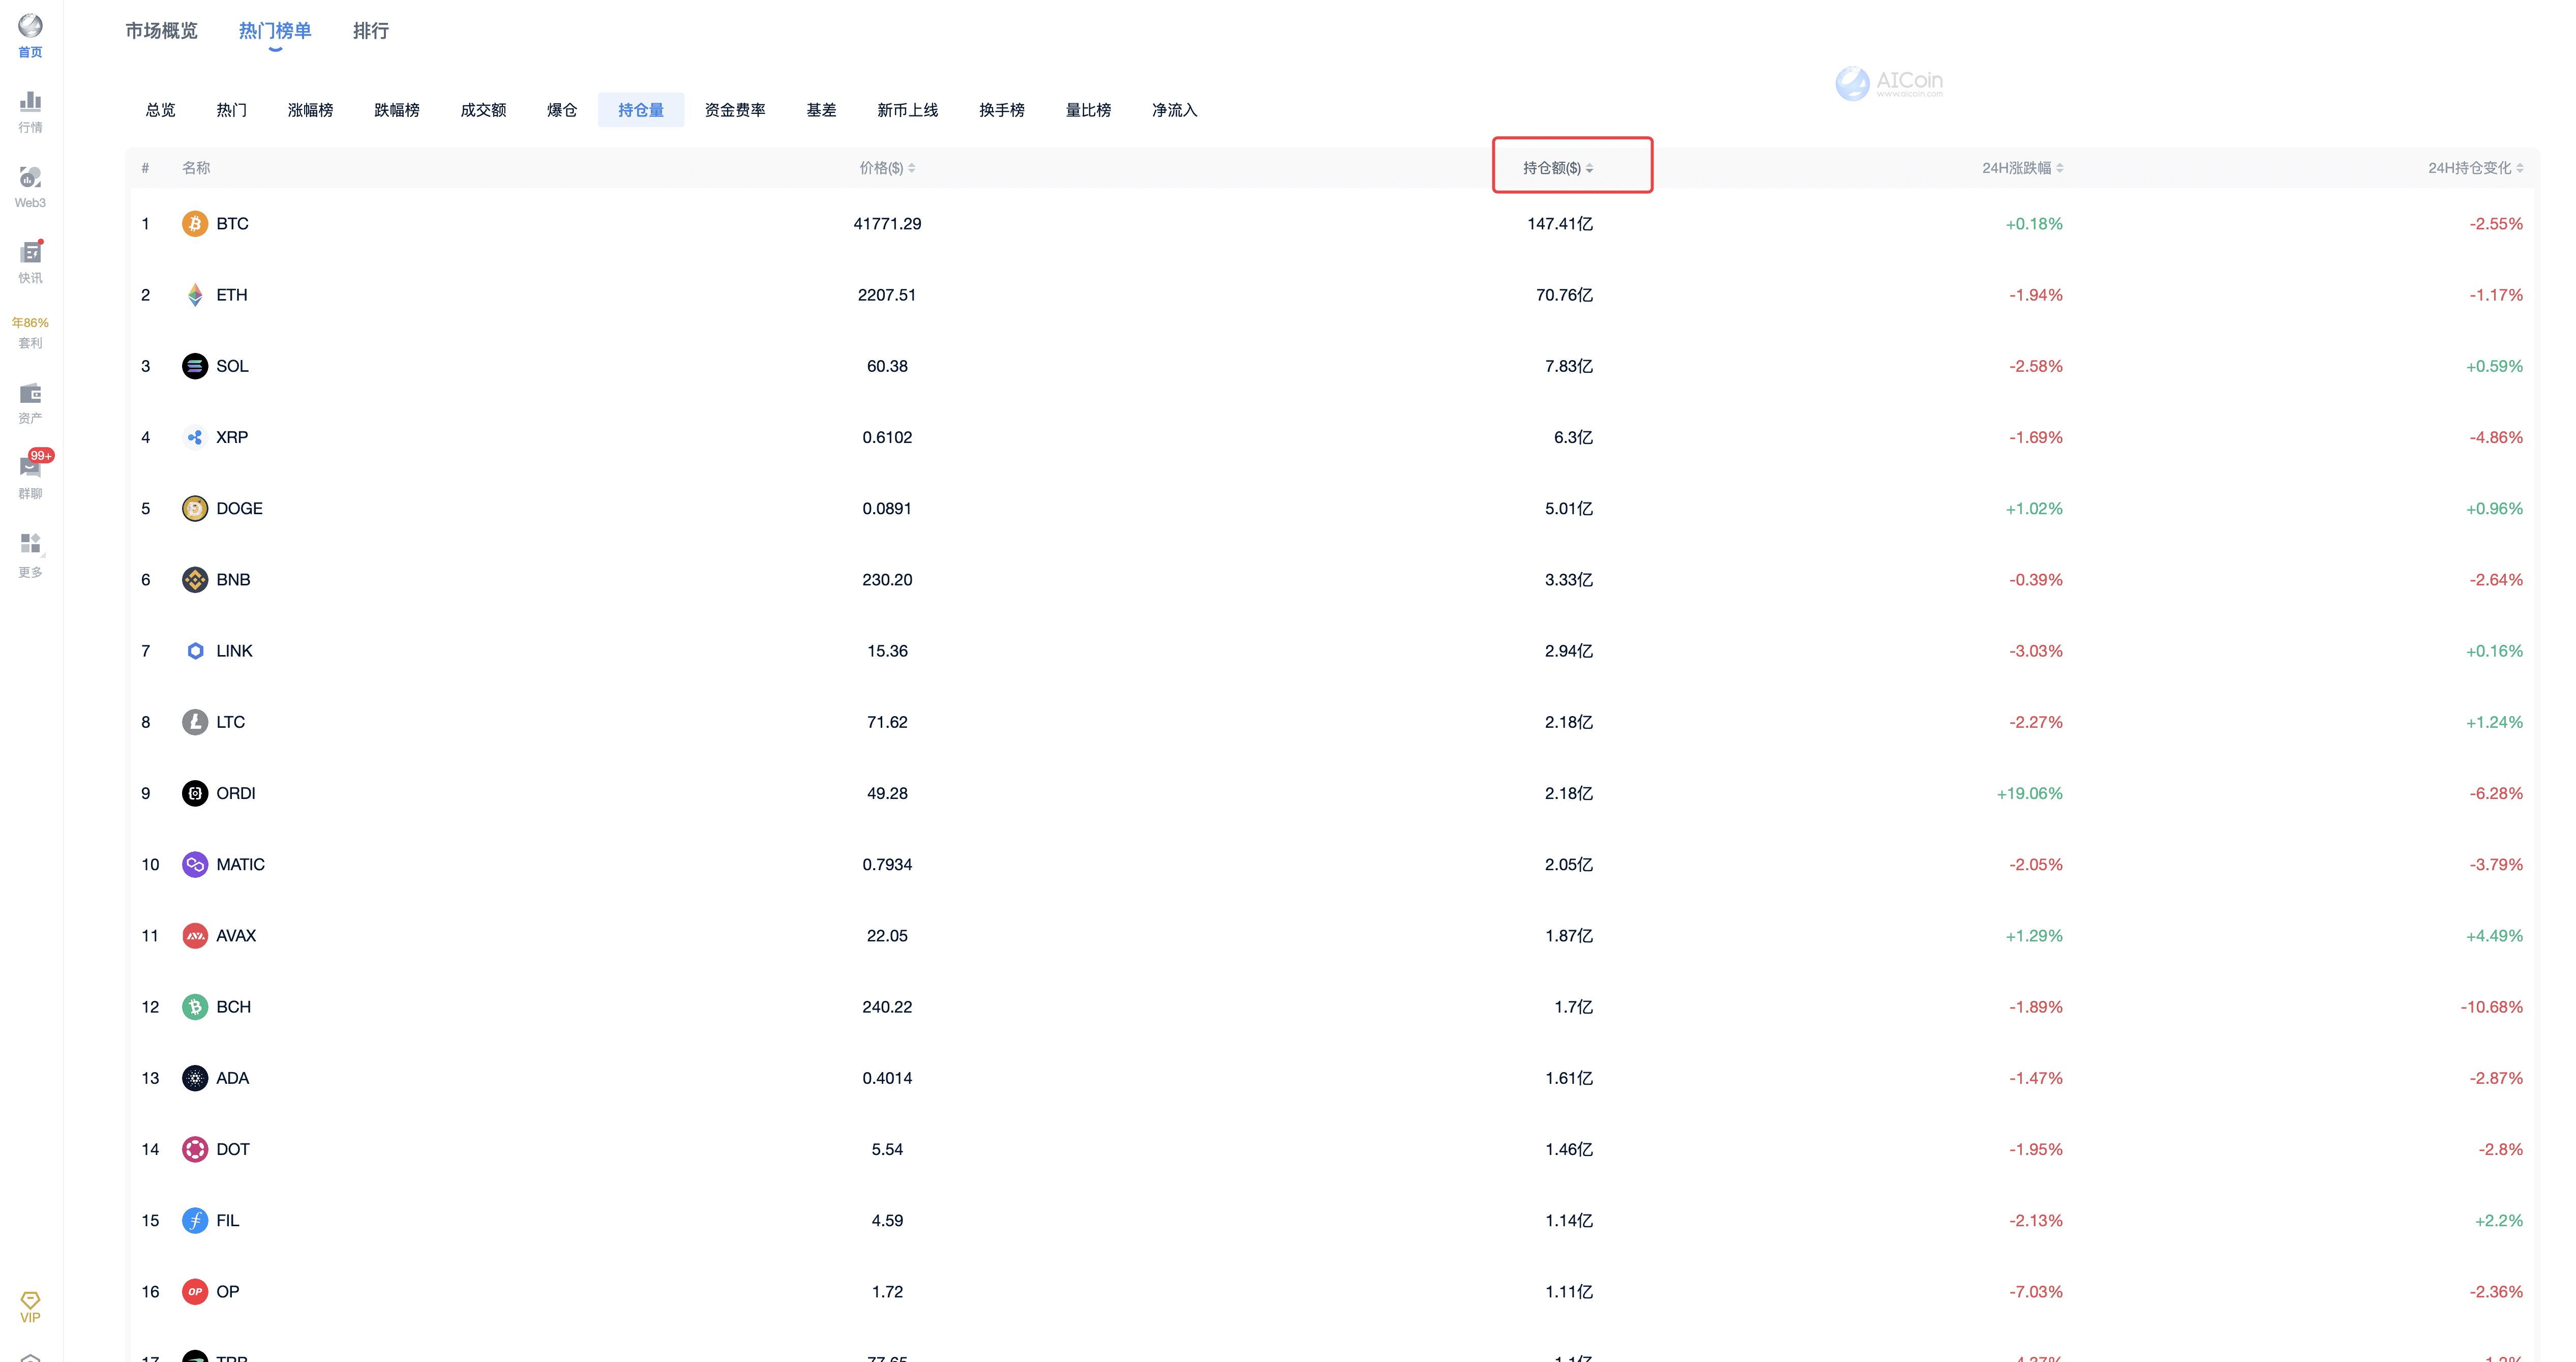Switch to 排行 top tab
The width and height of the screenshot is (2576, 1362).
tap(371, 31)
